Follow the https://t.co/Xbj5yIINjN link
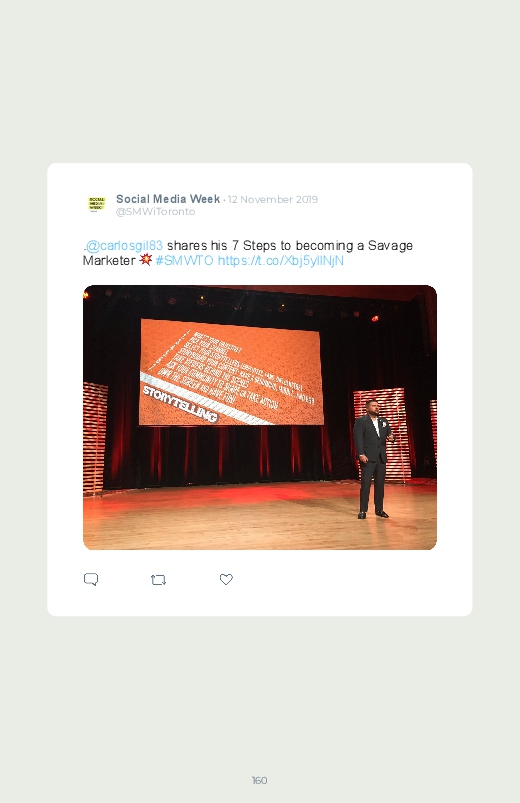The height and width of the screenshot is (803, 520). tap(281, 261)
